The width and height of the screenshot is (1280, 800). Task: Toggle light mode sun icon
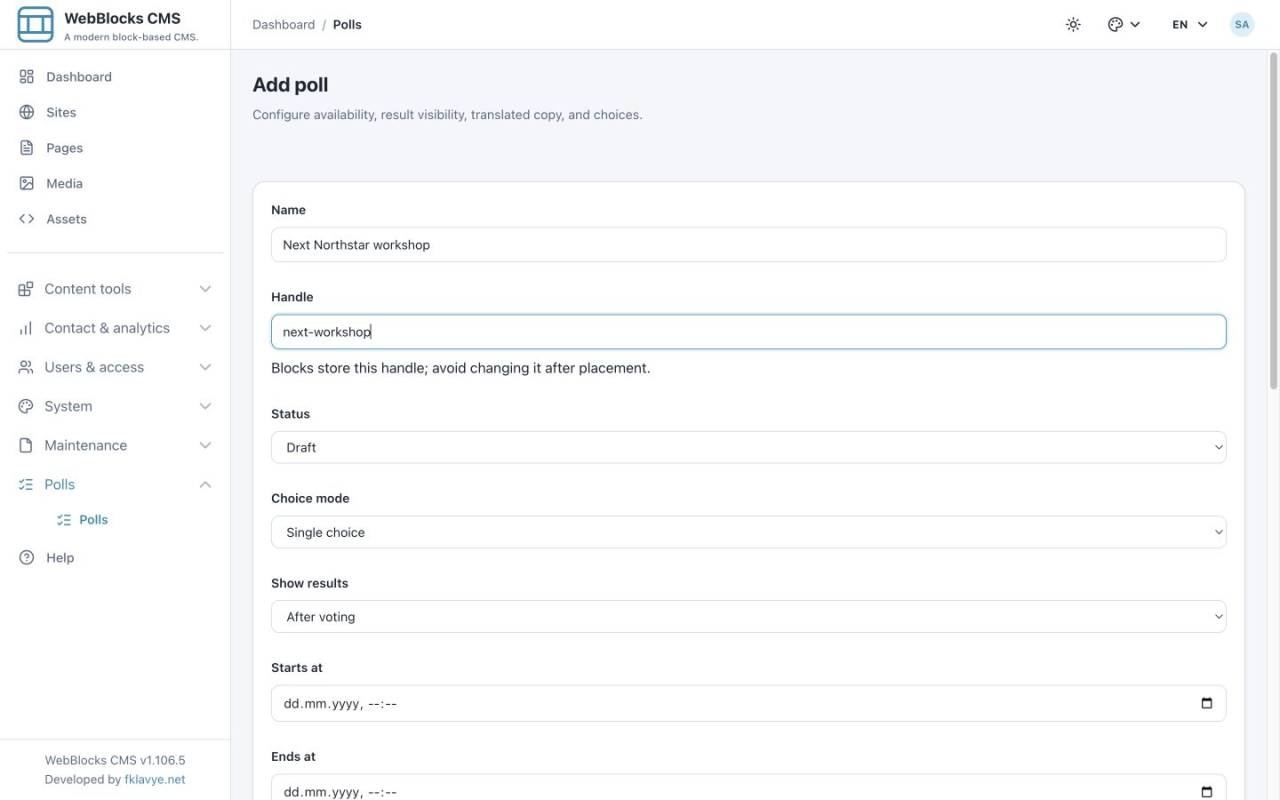pyautogui.click(x=1073, y=24)
